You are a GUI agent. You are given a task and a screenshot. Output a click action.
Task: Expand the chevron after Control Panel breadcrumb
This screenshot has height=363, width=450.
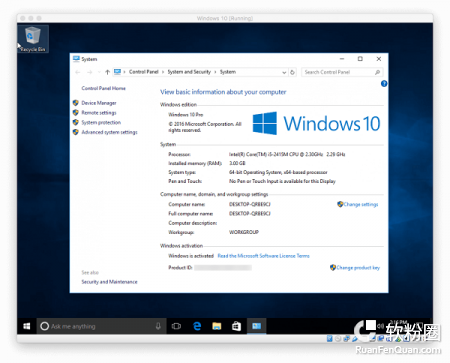pyautogui.click(x=163, y=72)
